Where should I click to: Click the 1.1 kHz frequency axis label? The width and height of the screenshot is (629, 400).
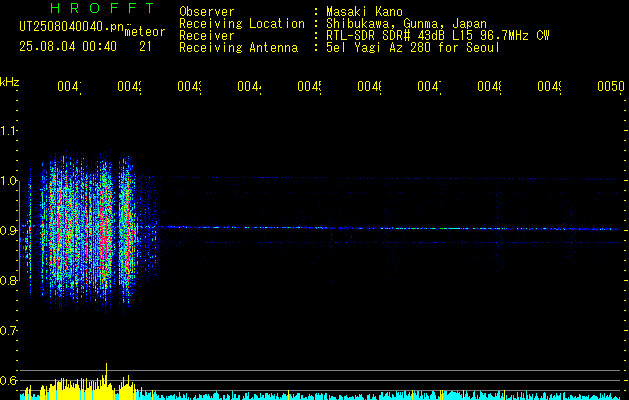point(8,131)
